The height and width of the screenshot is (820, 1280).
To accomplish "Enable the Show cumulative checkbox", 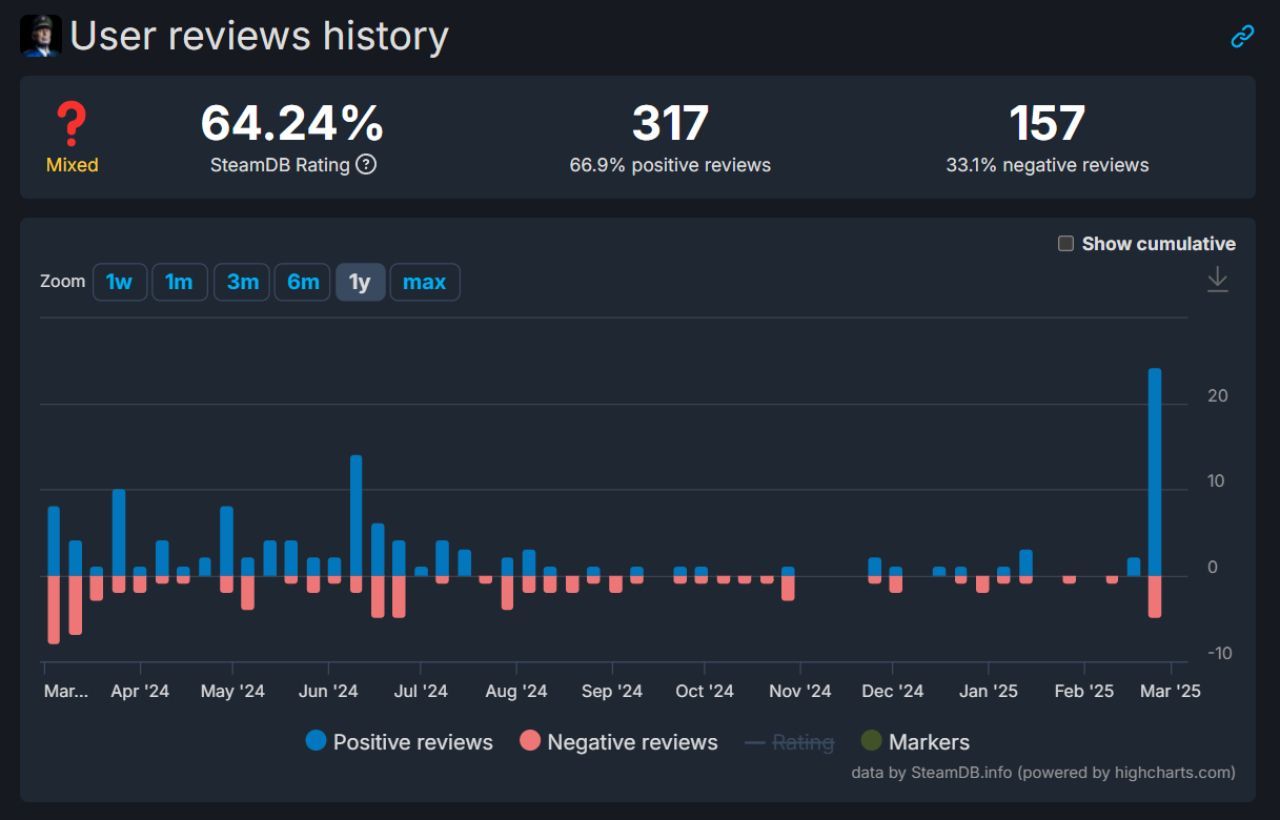I will 1066,243.
